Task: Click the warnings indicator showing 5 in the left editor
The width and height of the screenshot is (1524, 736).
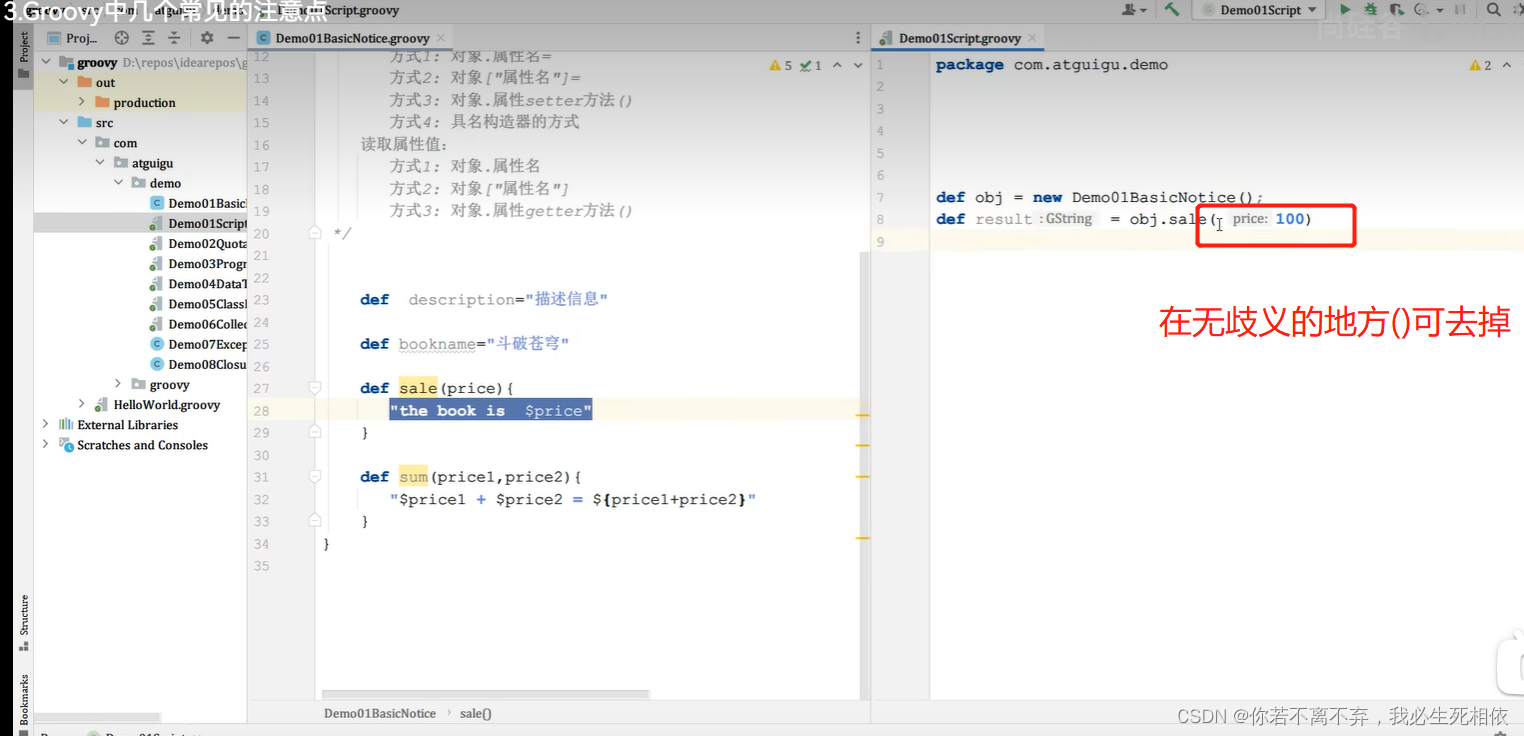Action: (781, 65)
